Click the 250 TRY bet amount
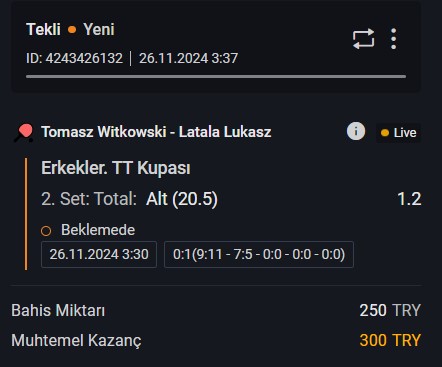 (390, 310)
